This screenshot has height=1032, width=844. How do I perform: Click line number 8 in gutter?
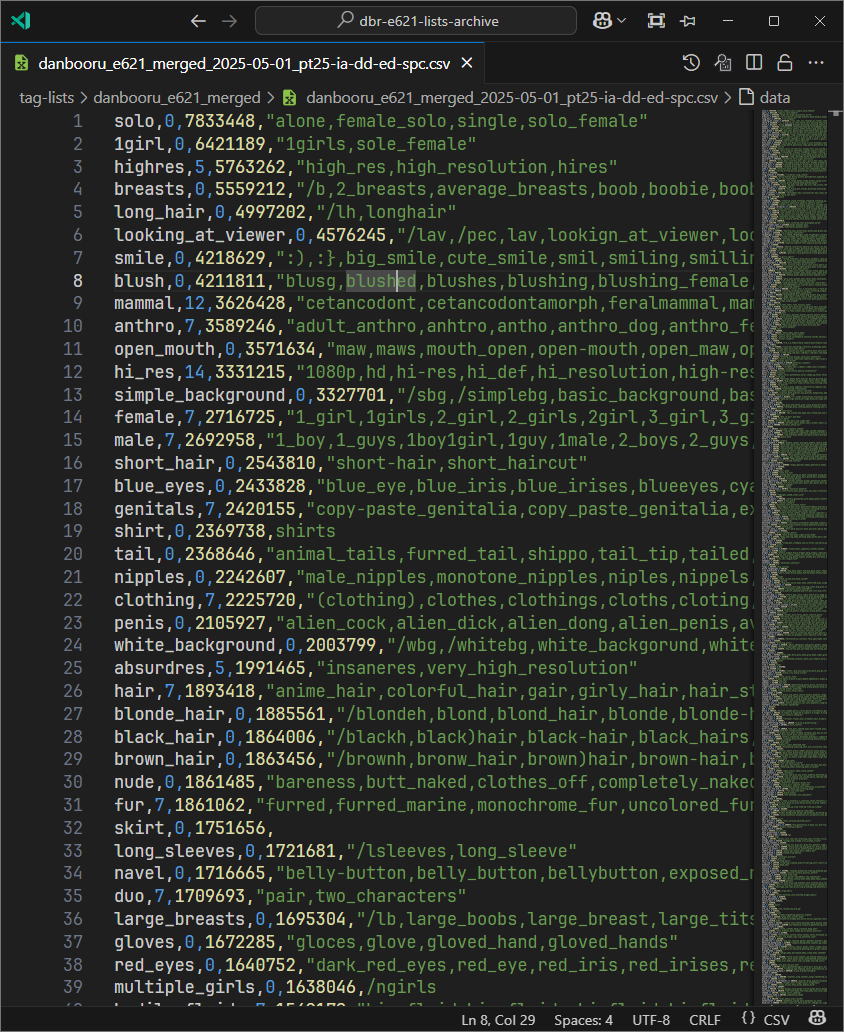pyautogui.click(x=78, y=281)
